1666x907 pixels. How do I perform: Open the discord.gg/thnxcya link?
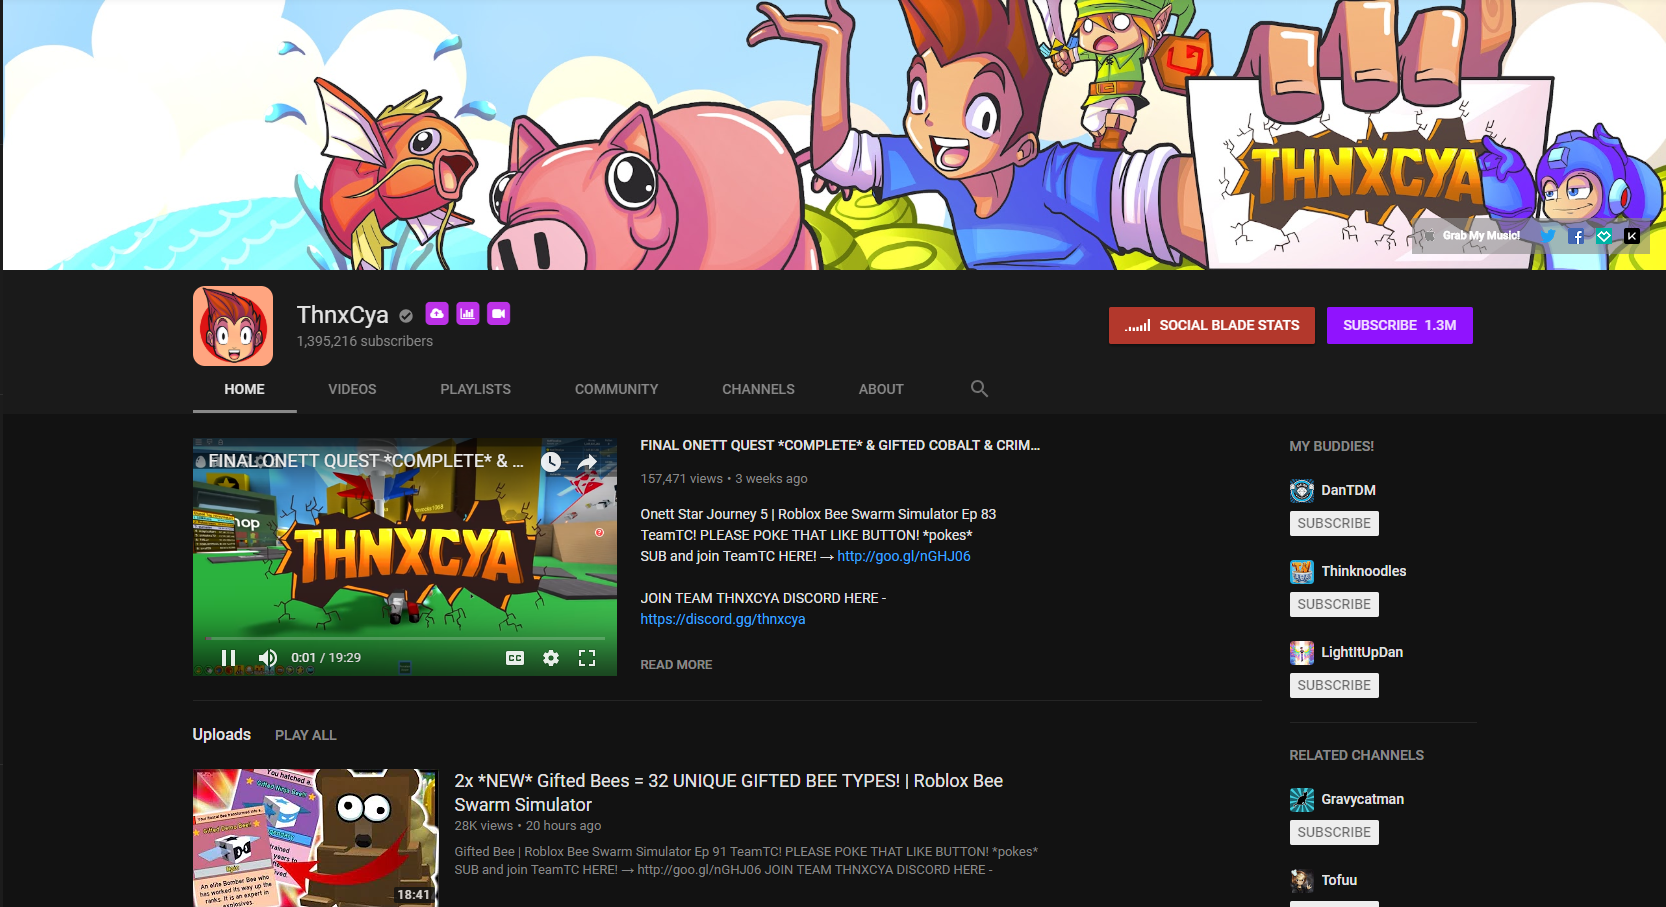pyautogui.click(x=723, y=619)
